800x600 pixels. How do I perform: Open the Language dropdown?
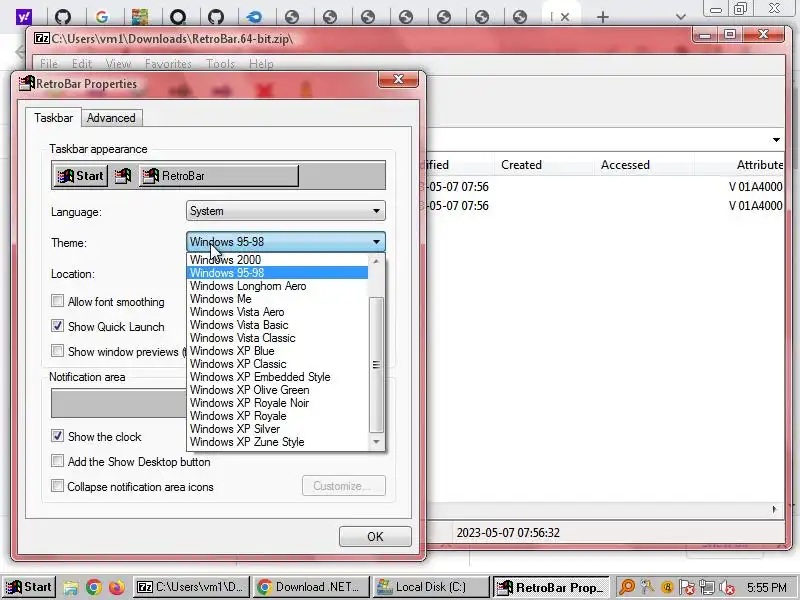286,211
